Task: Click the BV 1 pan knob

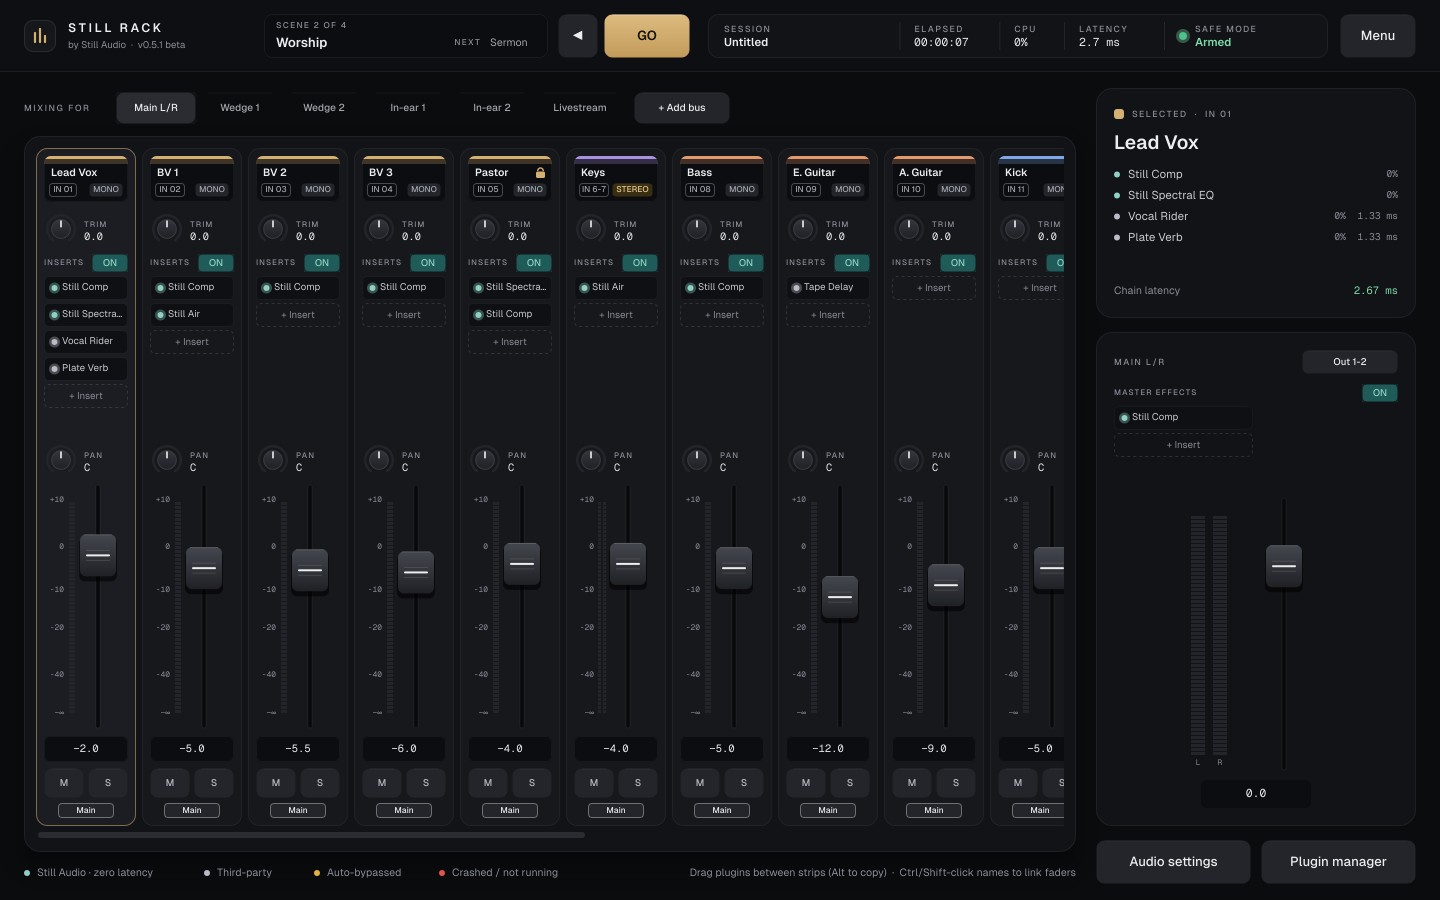Action: [167, 460]
